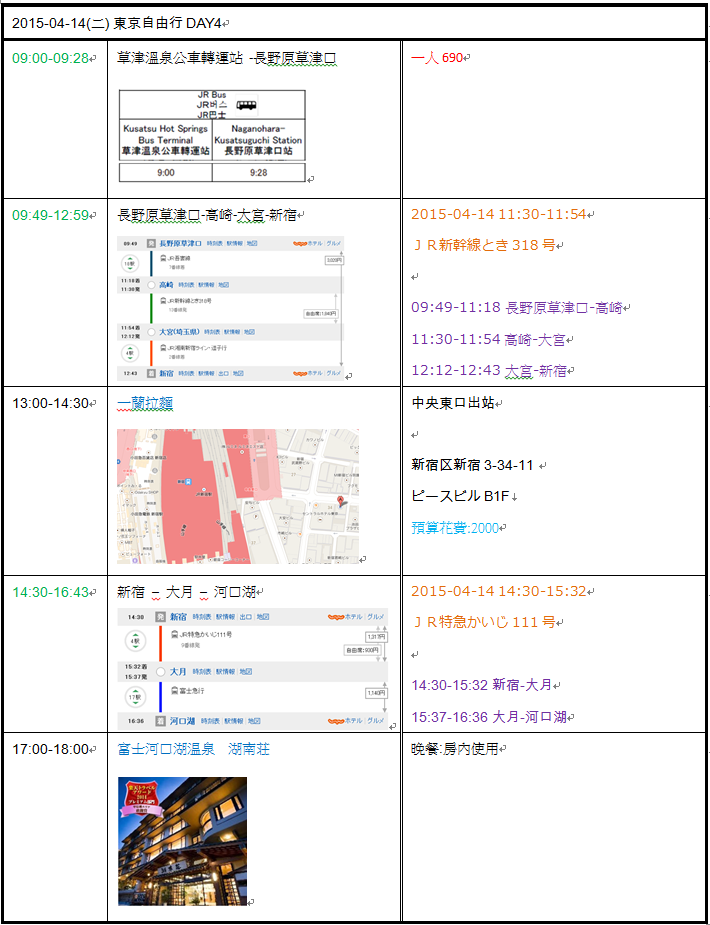Click the 着 badge next to 河口湖 at 16:36
Viewport: 710px width, 925px height.
click(160, 721)
